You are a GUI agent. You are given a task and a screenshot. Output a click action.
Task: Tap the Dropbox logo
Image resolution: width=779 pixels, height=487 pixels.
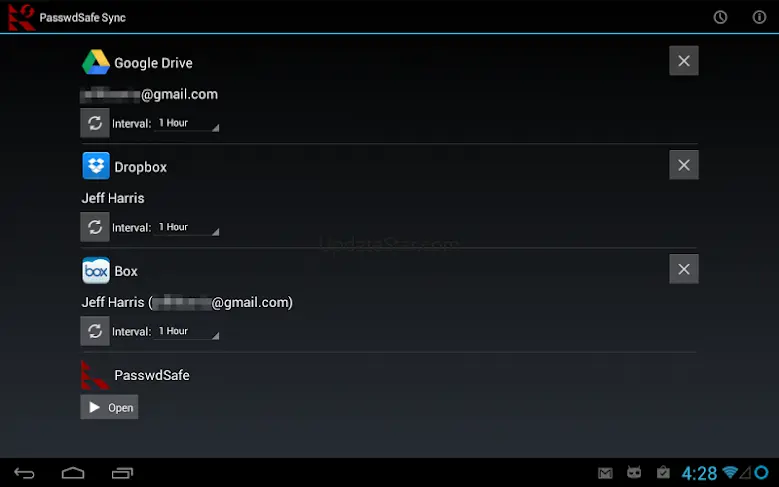[x=96, y=165]
